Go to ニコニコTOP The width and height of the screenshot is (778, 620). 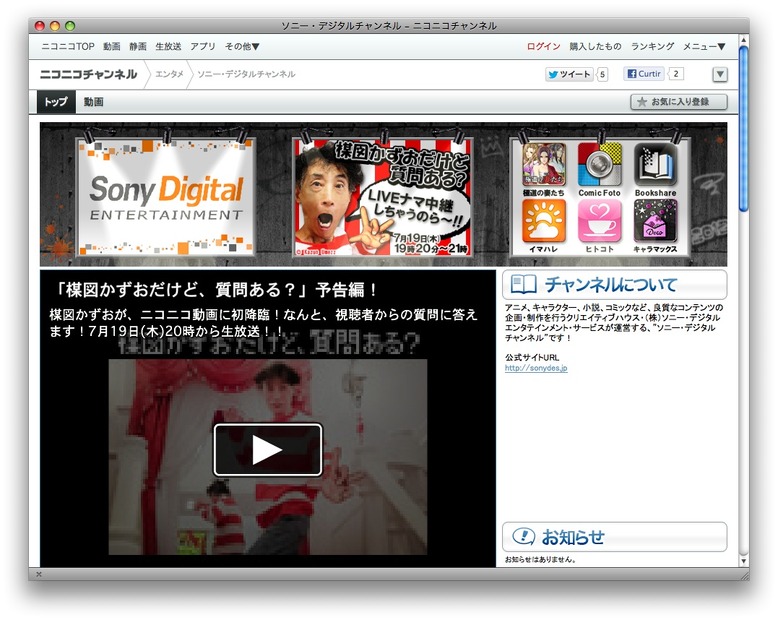(68, 46)
